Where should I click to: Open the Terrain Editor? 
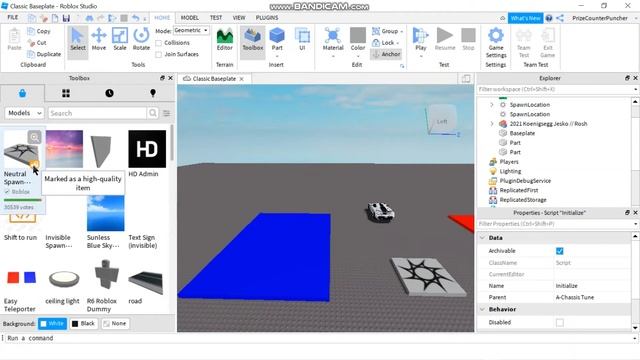tap(224, 40)
